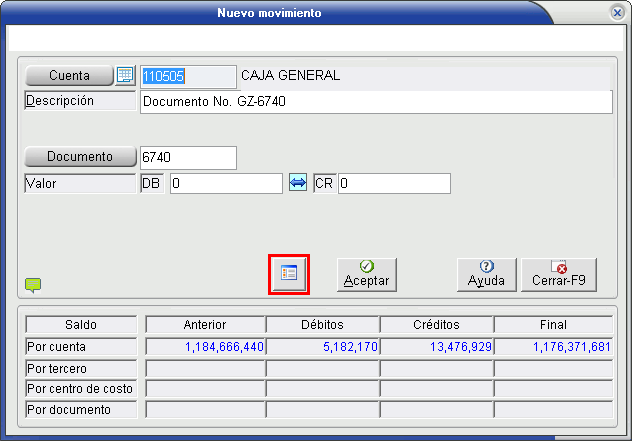Focus the account code field 110505

(187, 76)
